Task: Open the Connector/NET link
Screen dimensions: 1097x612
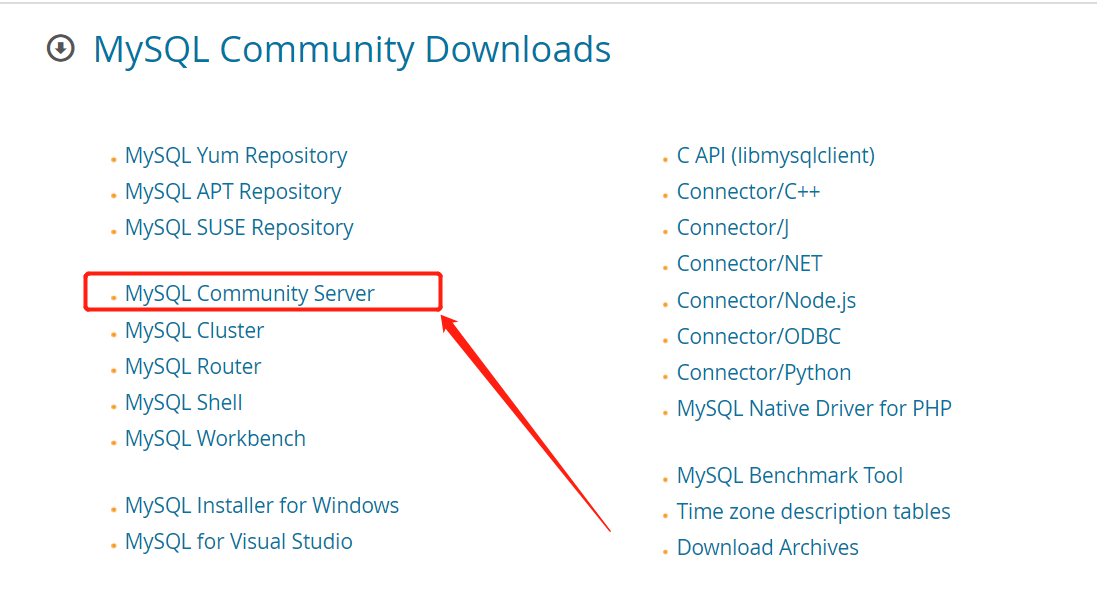Action: pos(749,264)
